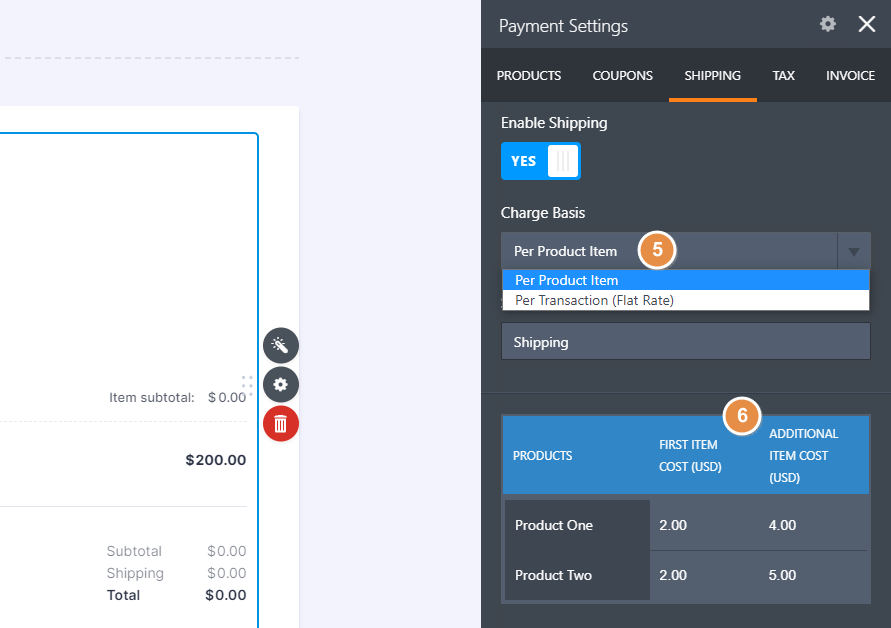The image size is (891, 628).
Task: Switch to the Products tab
Action: pos(529,76)
